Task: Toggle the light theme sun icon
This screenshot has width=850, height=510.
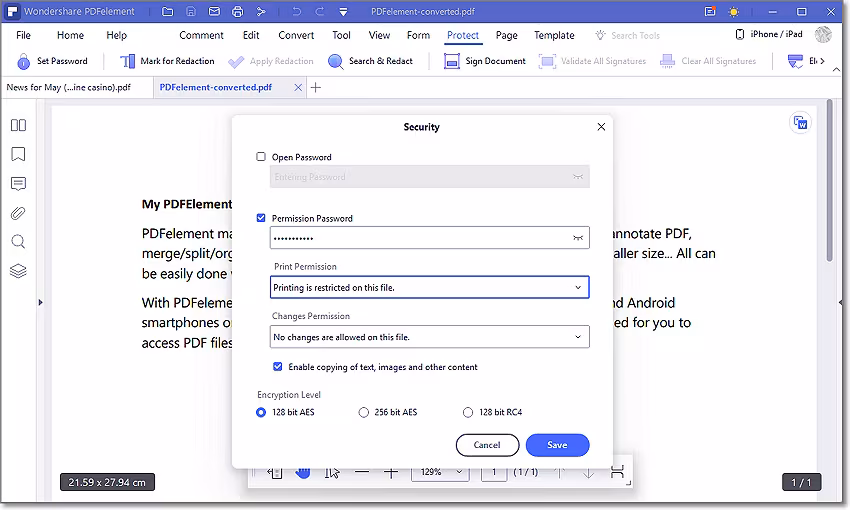Action: point(733,11)
